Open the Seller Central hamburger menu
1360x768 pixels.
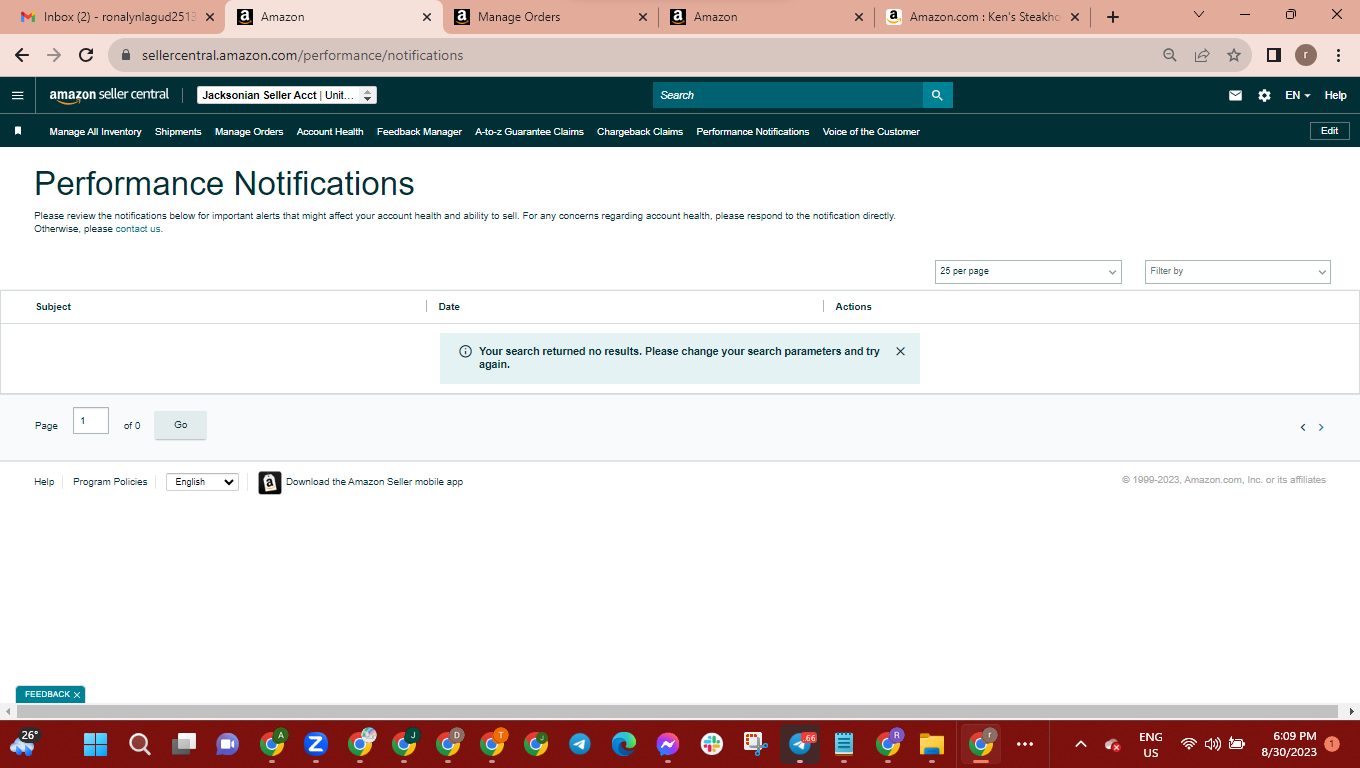pos(17,95)
